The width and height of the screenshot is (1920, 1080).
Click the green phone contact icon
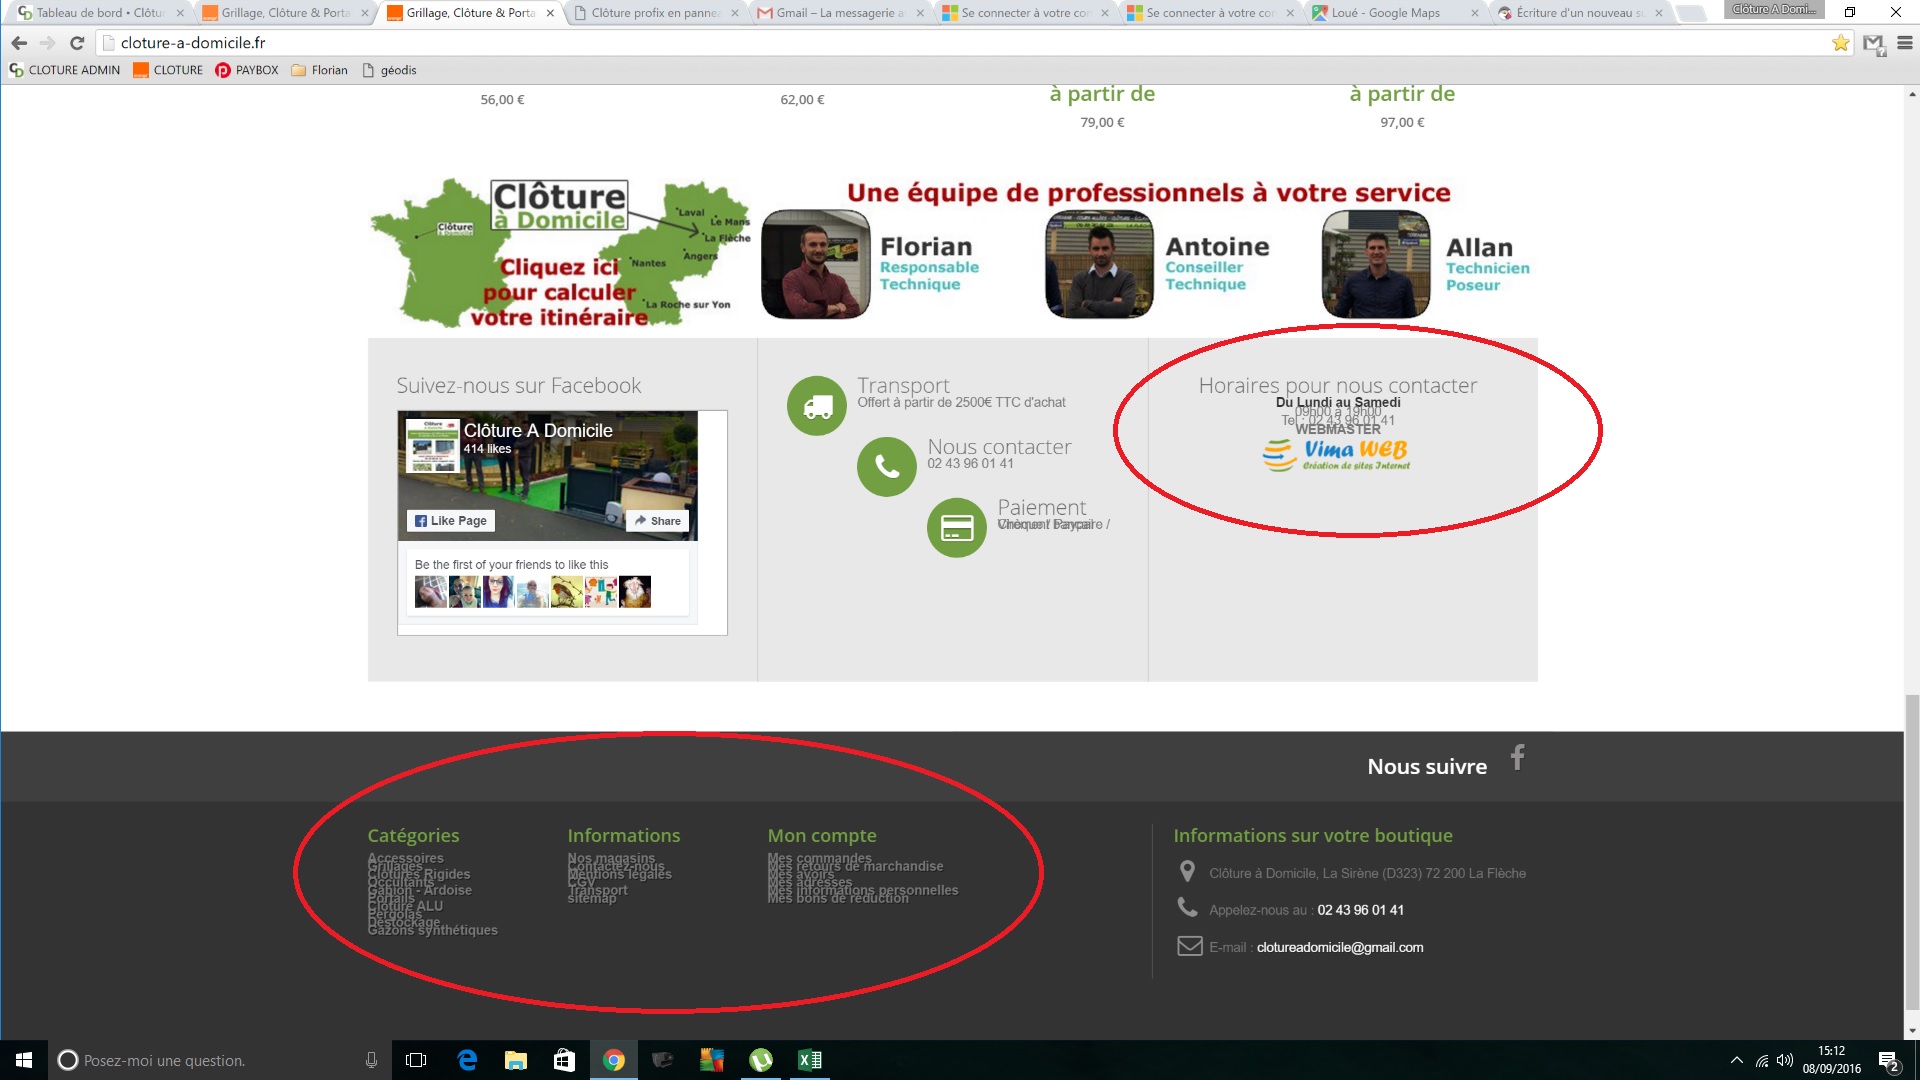pyautogui.click(x=887, y=467)
